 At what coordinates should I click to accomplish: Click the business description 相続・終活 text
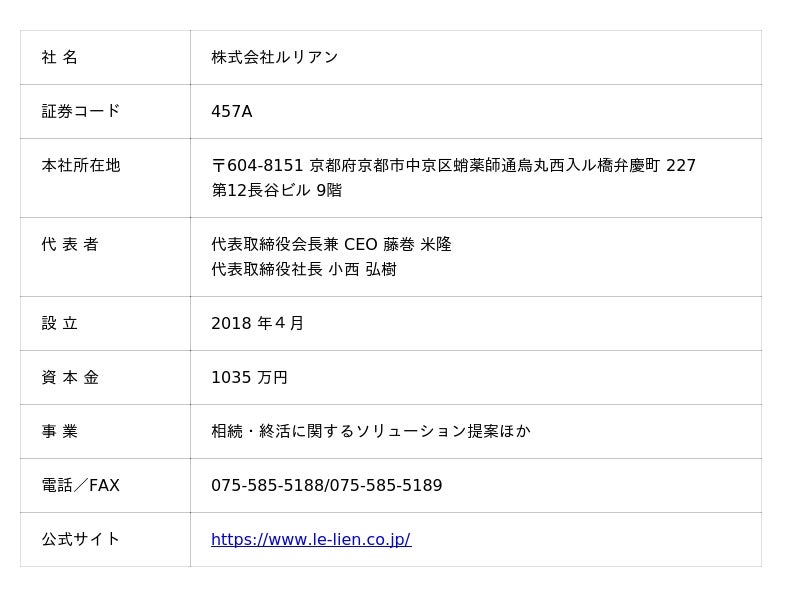(x=370, y=432)
